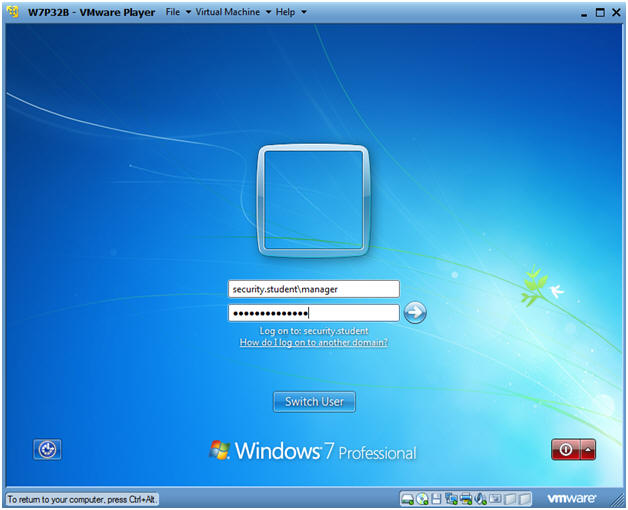The width and height of the screenshot is (628, 510).
Task: Open the Help menu
Action: (x=291, y=12)
